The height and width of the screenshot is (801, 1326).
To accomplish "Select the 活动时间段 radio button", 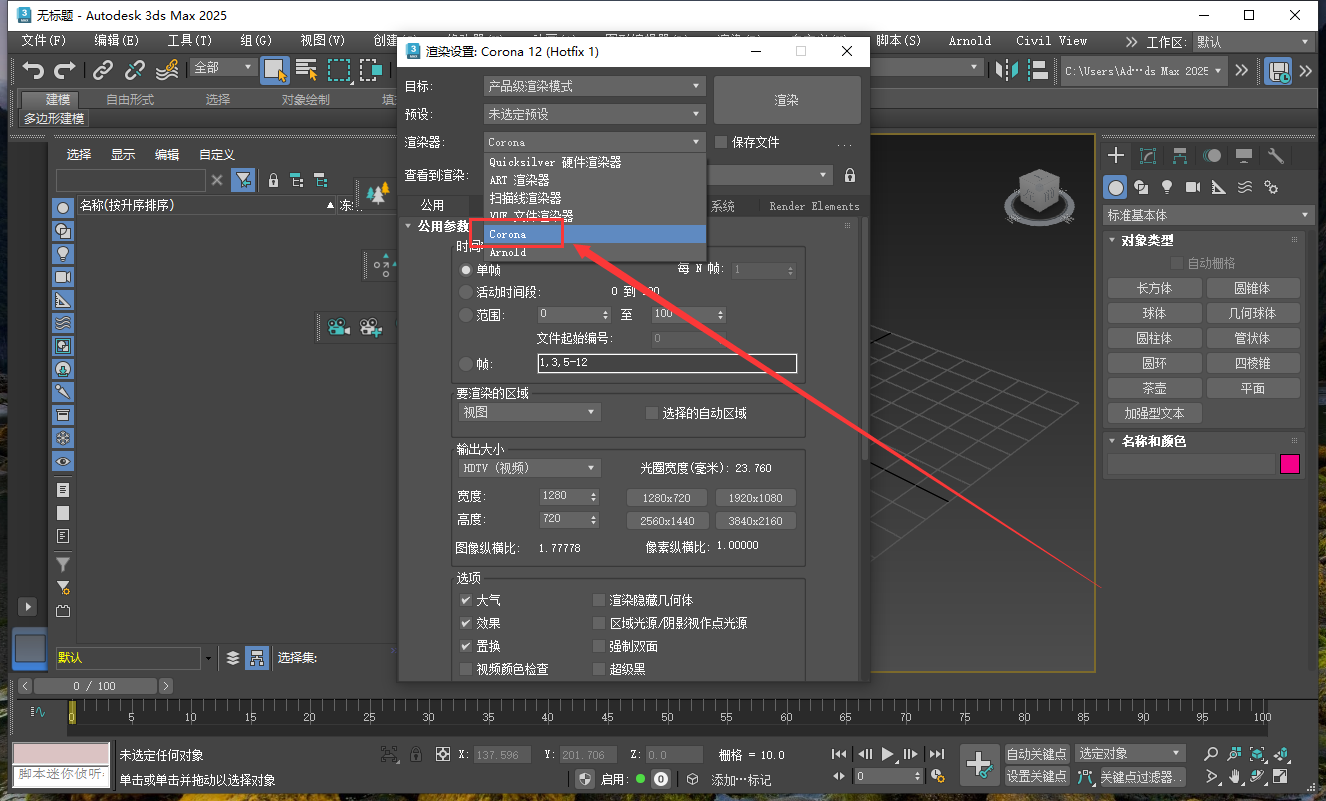I will (x=465, y=292).
